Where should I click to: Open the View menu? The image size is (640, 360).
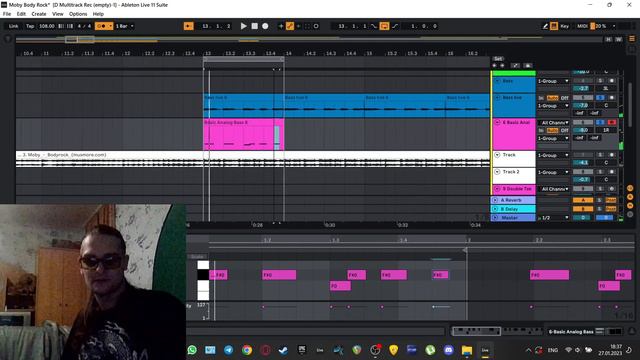point(58,14)
